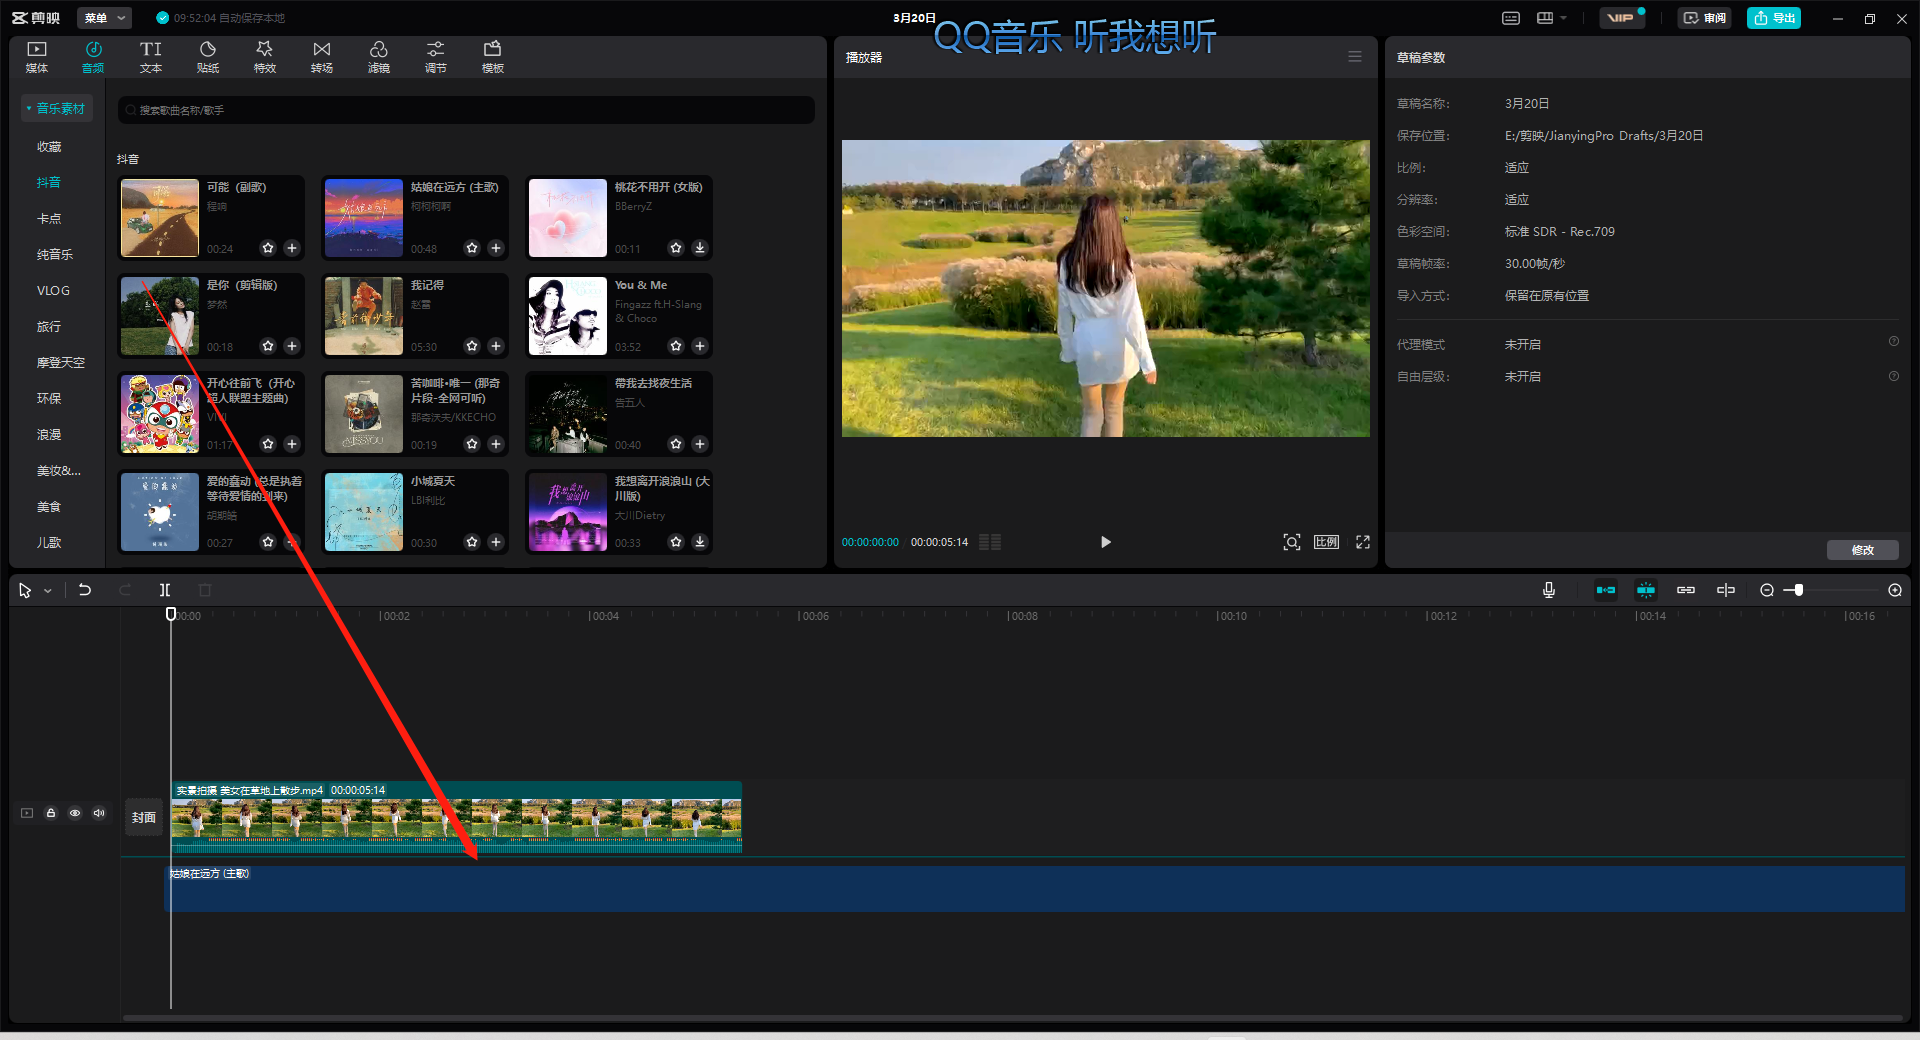The width and height of the screenshot is (1920, 1040).
Task: Toggle clip linkage icon
Action: (1686, 590)
